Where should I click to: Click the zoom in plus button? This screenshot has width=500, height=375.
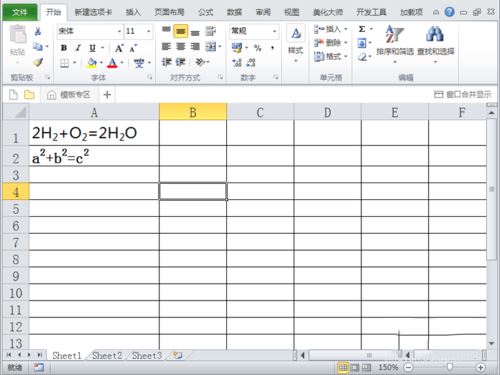(480, 367)
